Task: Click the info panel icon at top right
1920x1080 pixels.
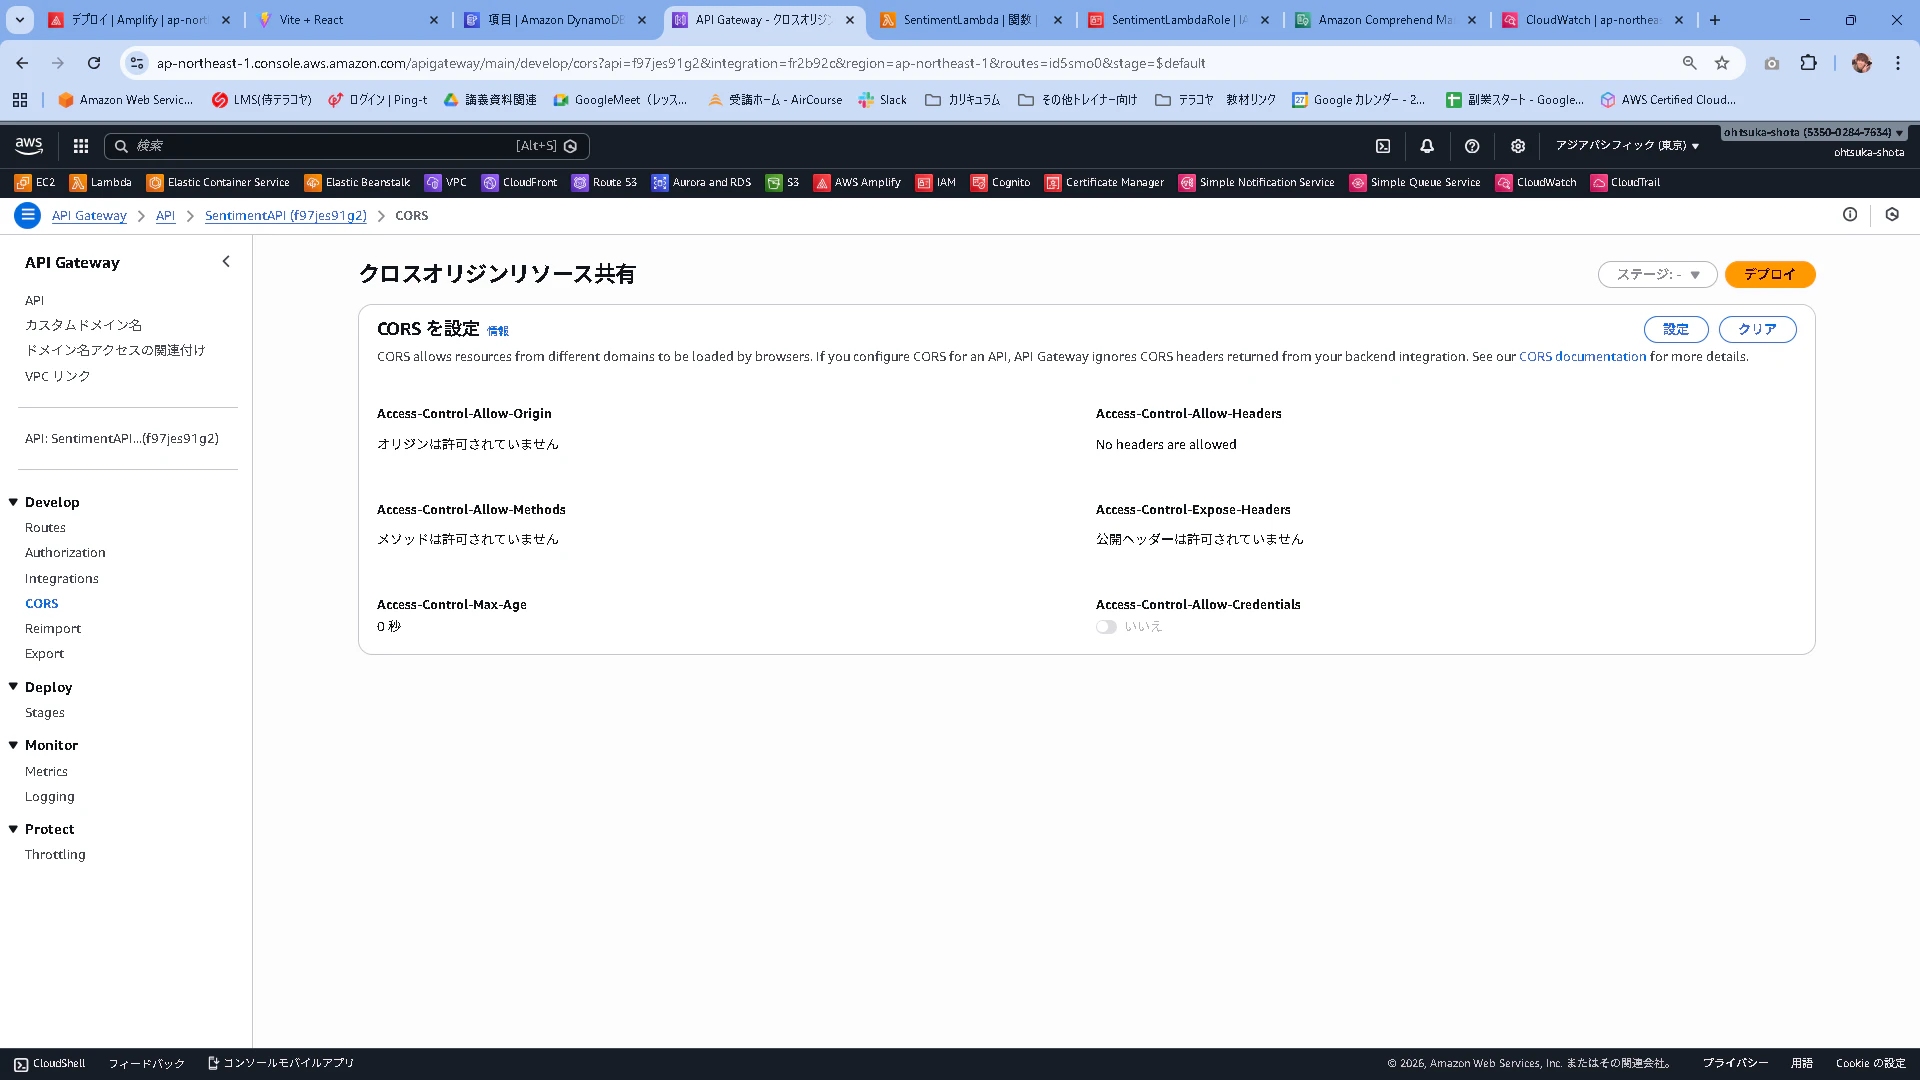Action: pos(1850,215)
